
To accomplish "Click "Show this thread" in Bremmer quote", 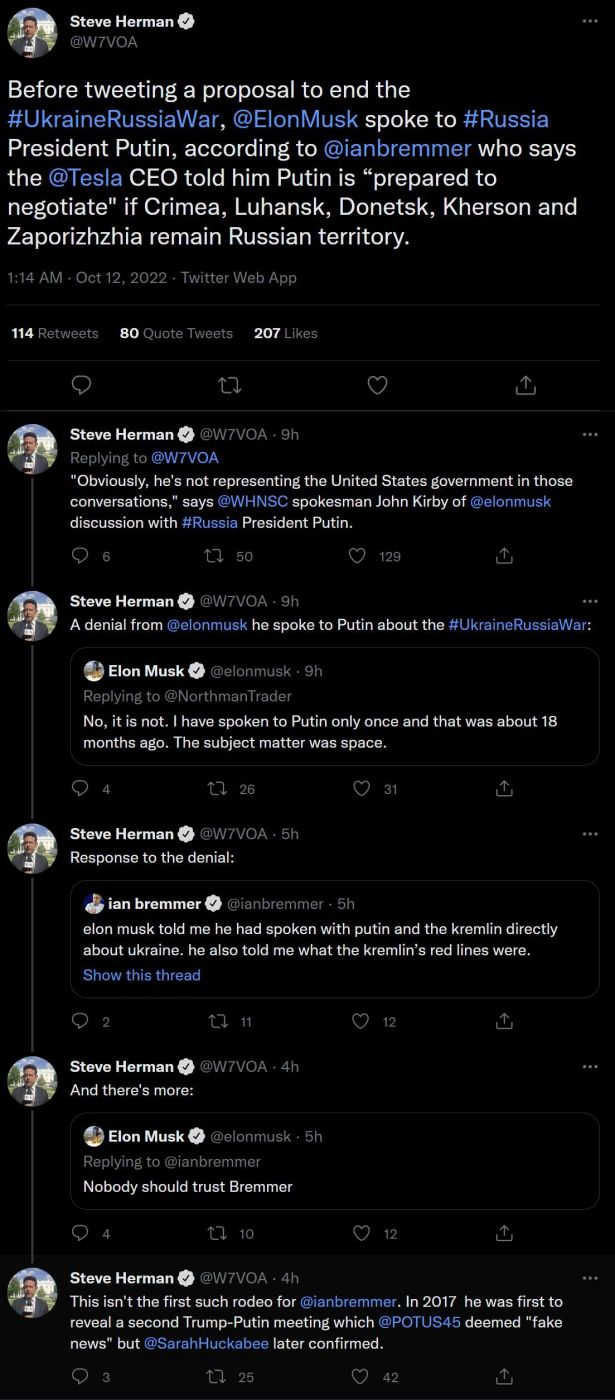I will [142, 975].
